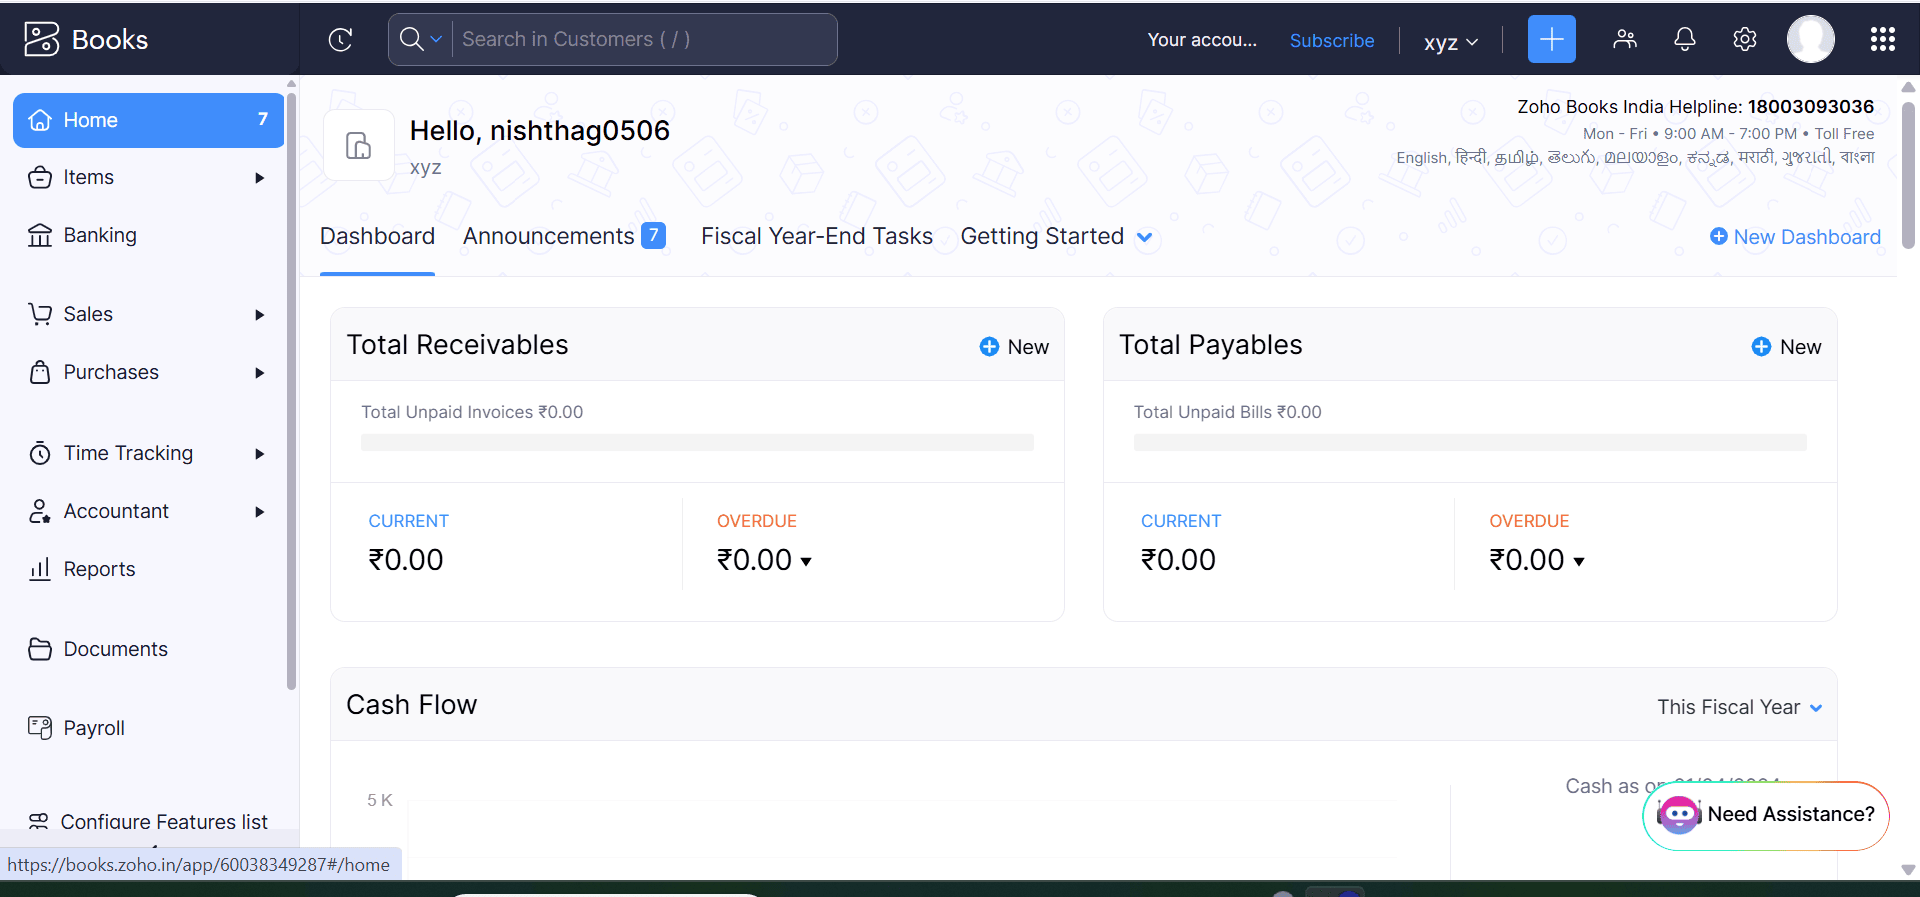The width and height of the screenshot is (1920, 897).
Task: Click the Home house icon in sidebar
Action: click(40, 120)
